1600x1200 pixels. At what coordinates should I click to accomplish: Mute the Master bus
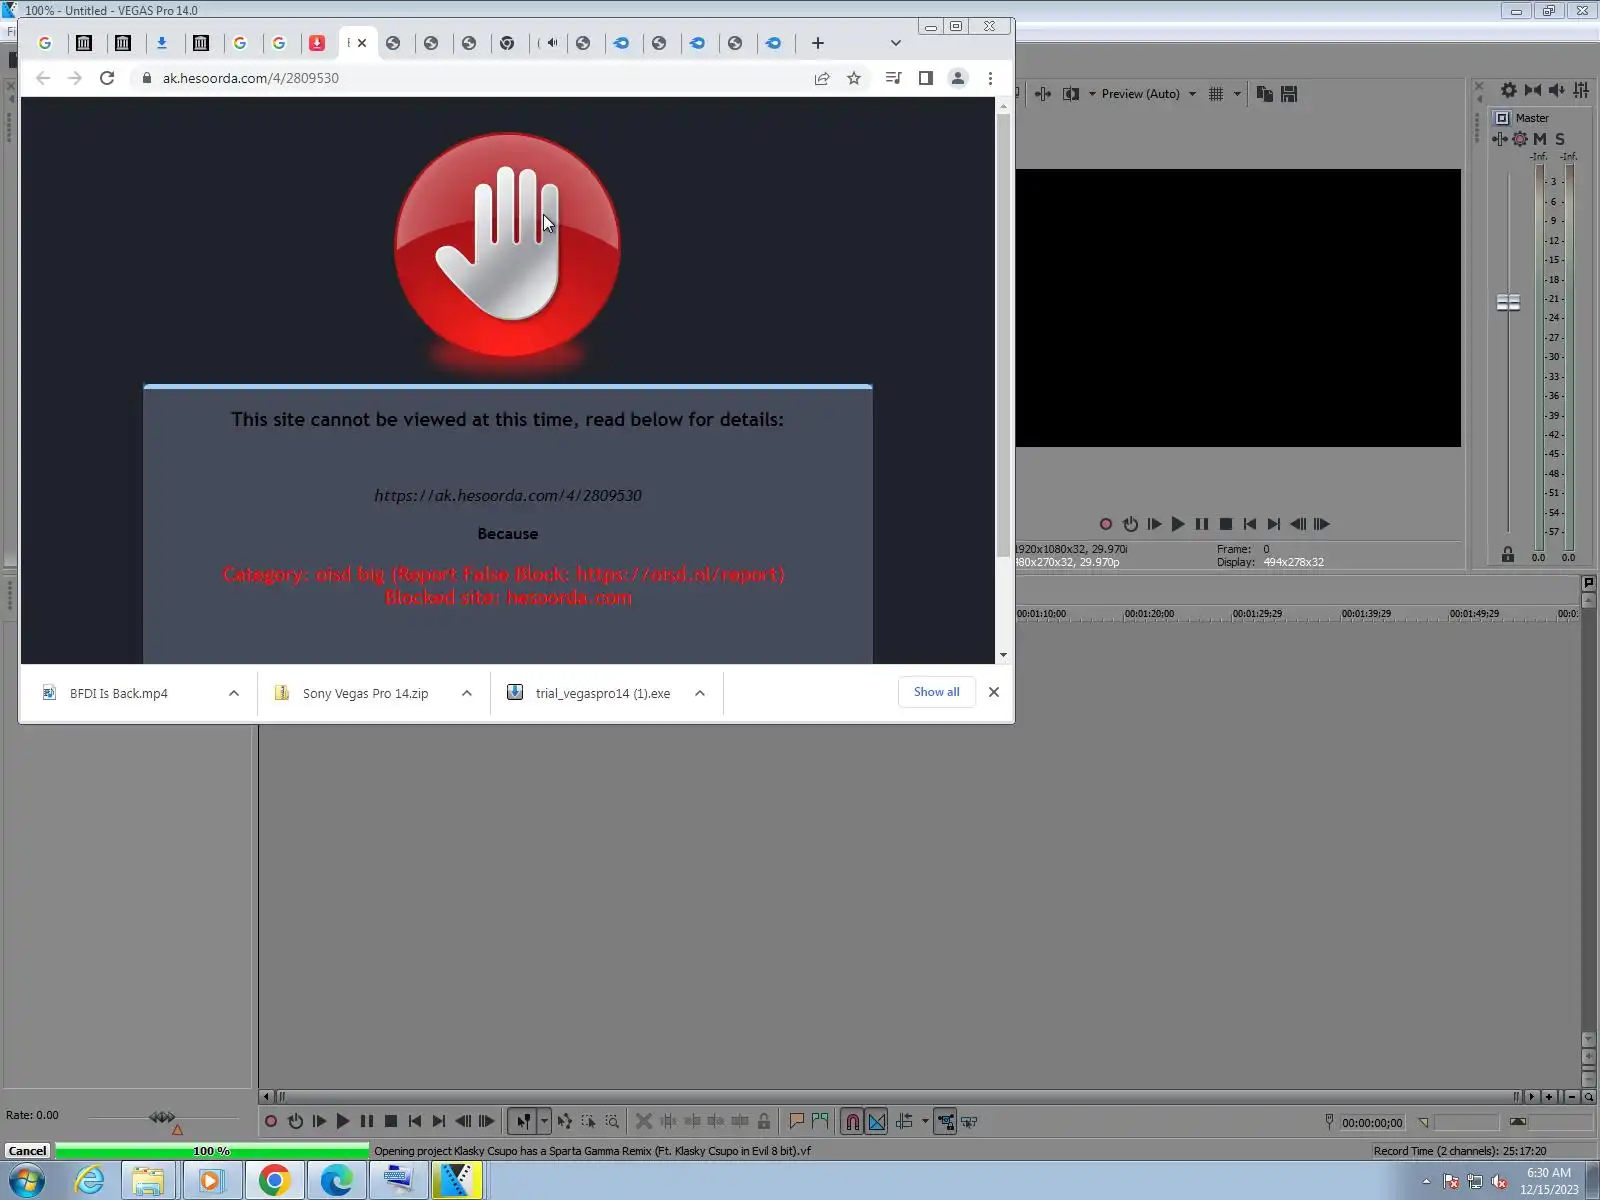point(1540,139)
